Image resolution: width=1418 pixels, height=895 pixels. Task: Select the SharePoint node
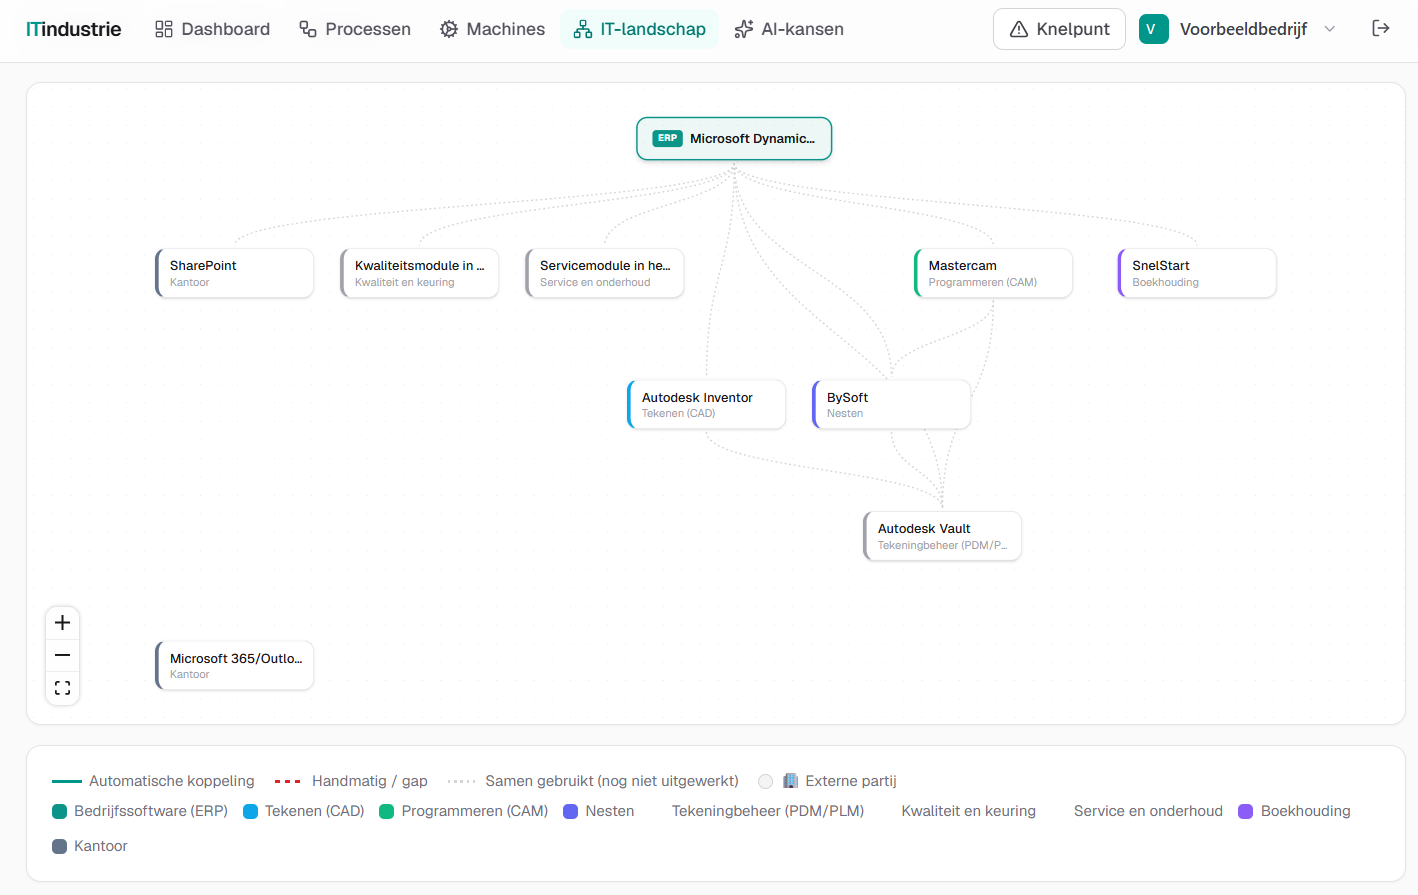(235, 273)
